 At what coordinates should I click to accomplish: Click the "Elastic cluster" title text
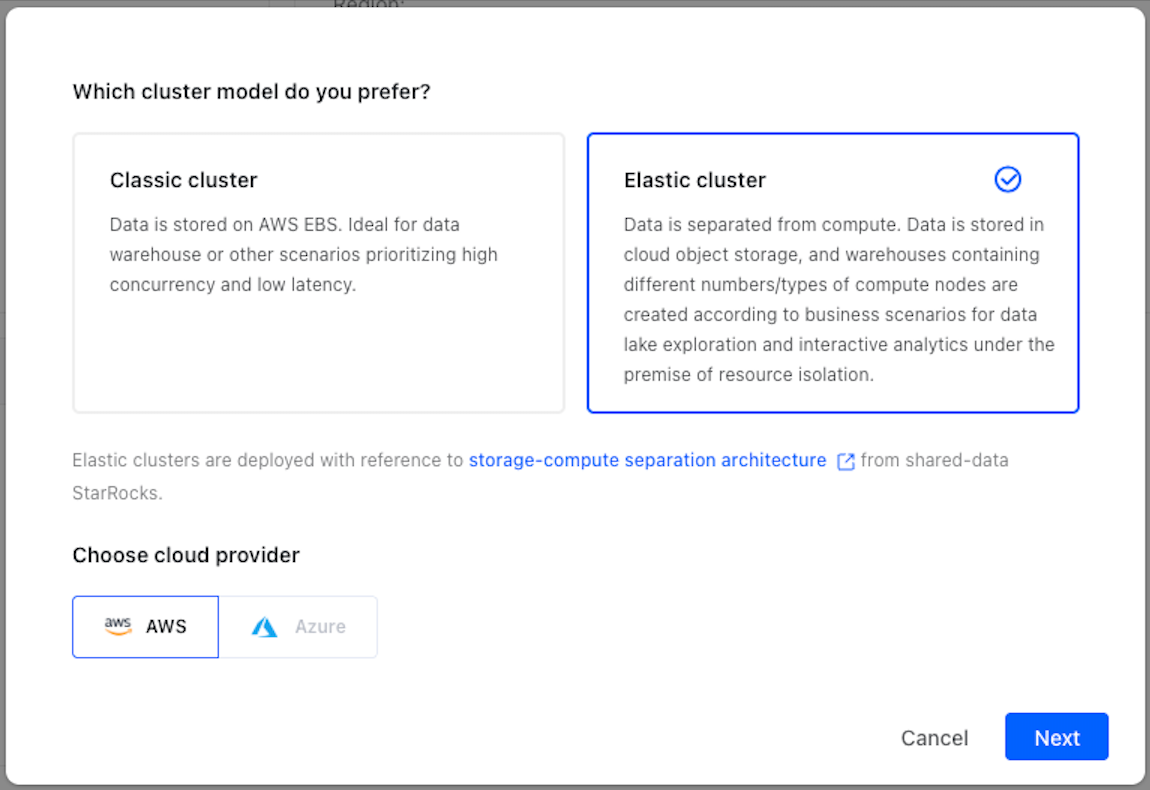tap(694, 180)
